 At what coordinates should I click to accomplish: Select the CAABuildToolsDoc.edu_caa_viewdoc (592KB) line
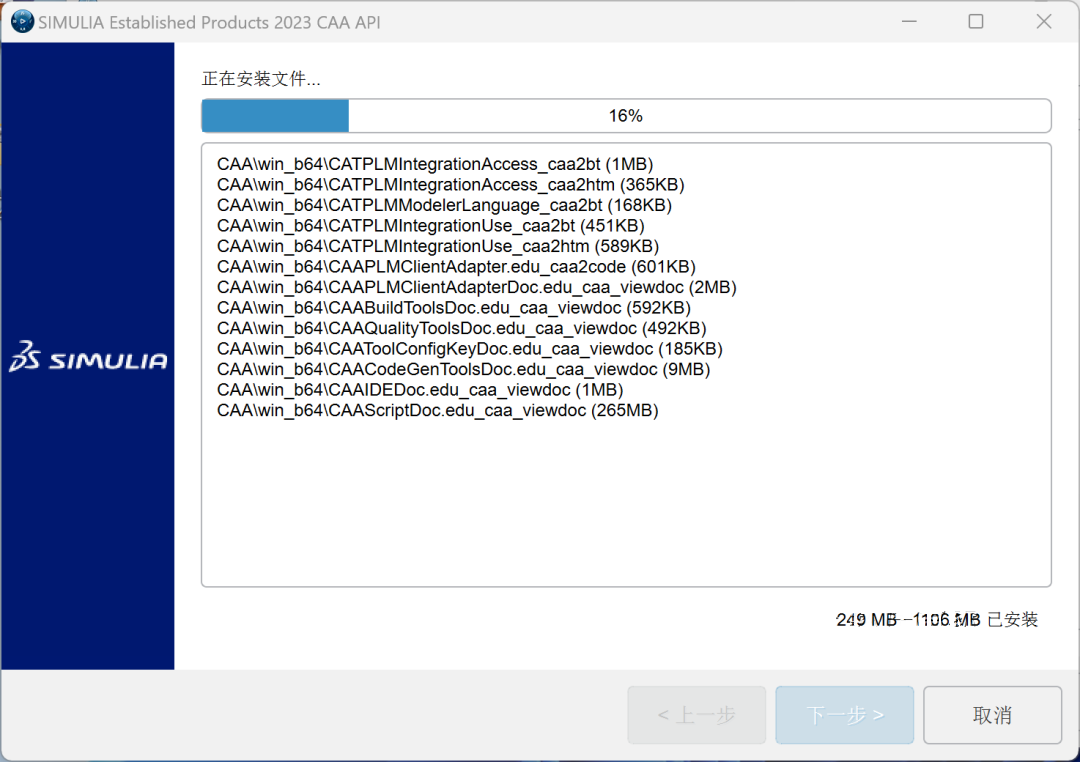coord(454,307)
